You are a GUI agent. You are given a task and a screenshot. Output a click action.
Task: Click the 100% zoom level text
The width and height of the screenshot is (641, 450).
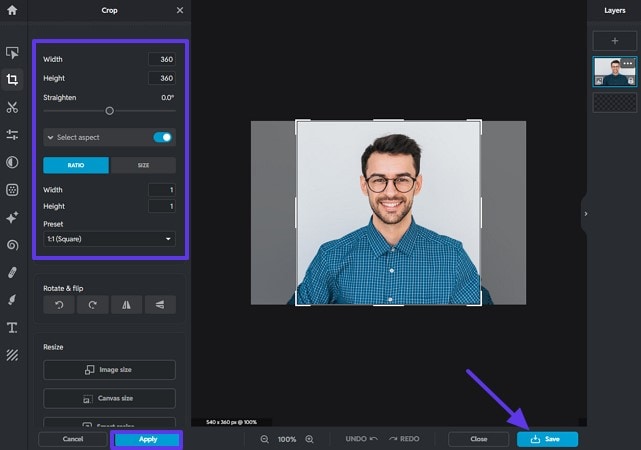pos(287,439)
